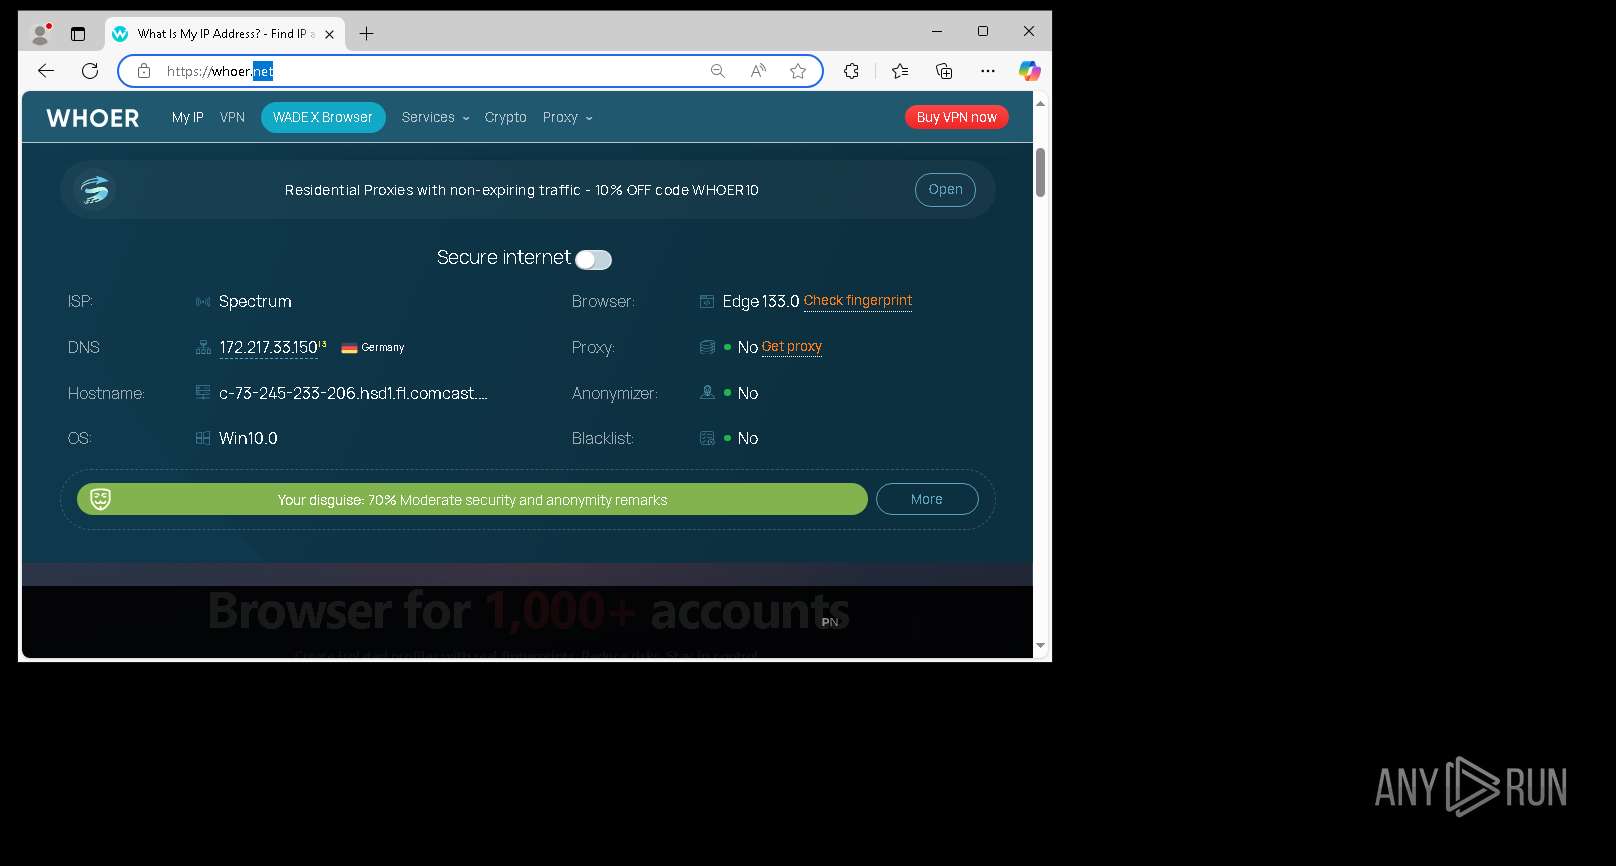
Task: Click the page vertical scrollbar thumb
Action: tap(1040, 172)
